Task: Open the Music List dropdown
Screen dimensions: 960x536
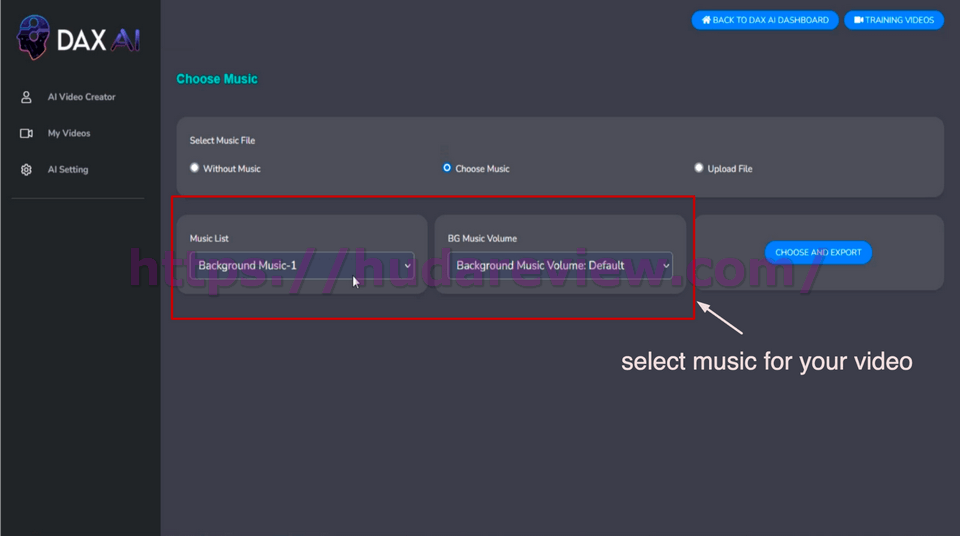Action: pos(300,265)
